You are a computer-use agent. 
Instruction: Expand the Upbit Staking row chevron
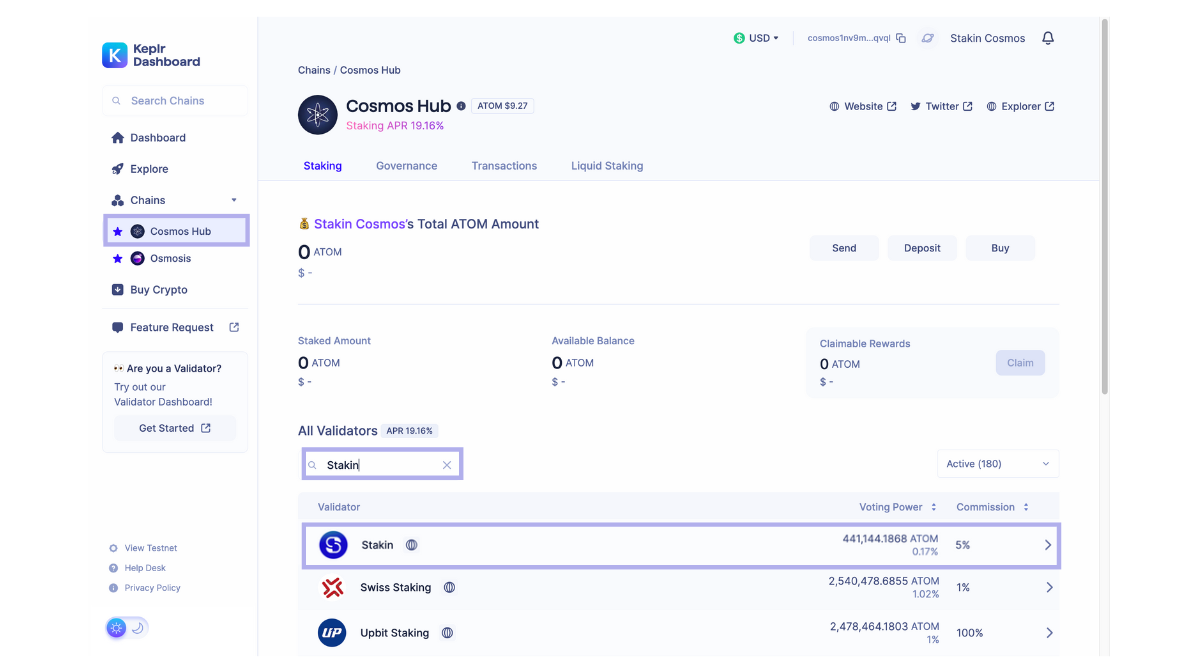tap(1049, 633)
